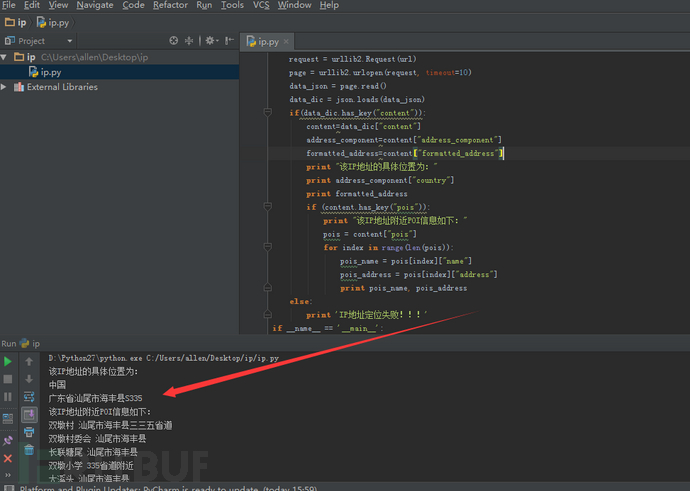Close the Run panel with red X
The image size is (690, 491).
7,459
